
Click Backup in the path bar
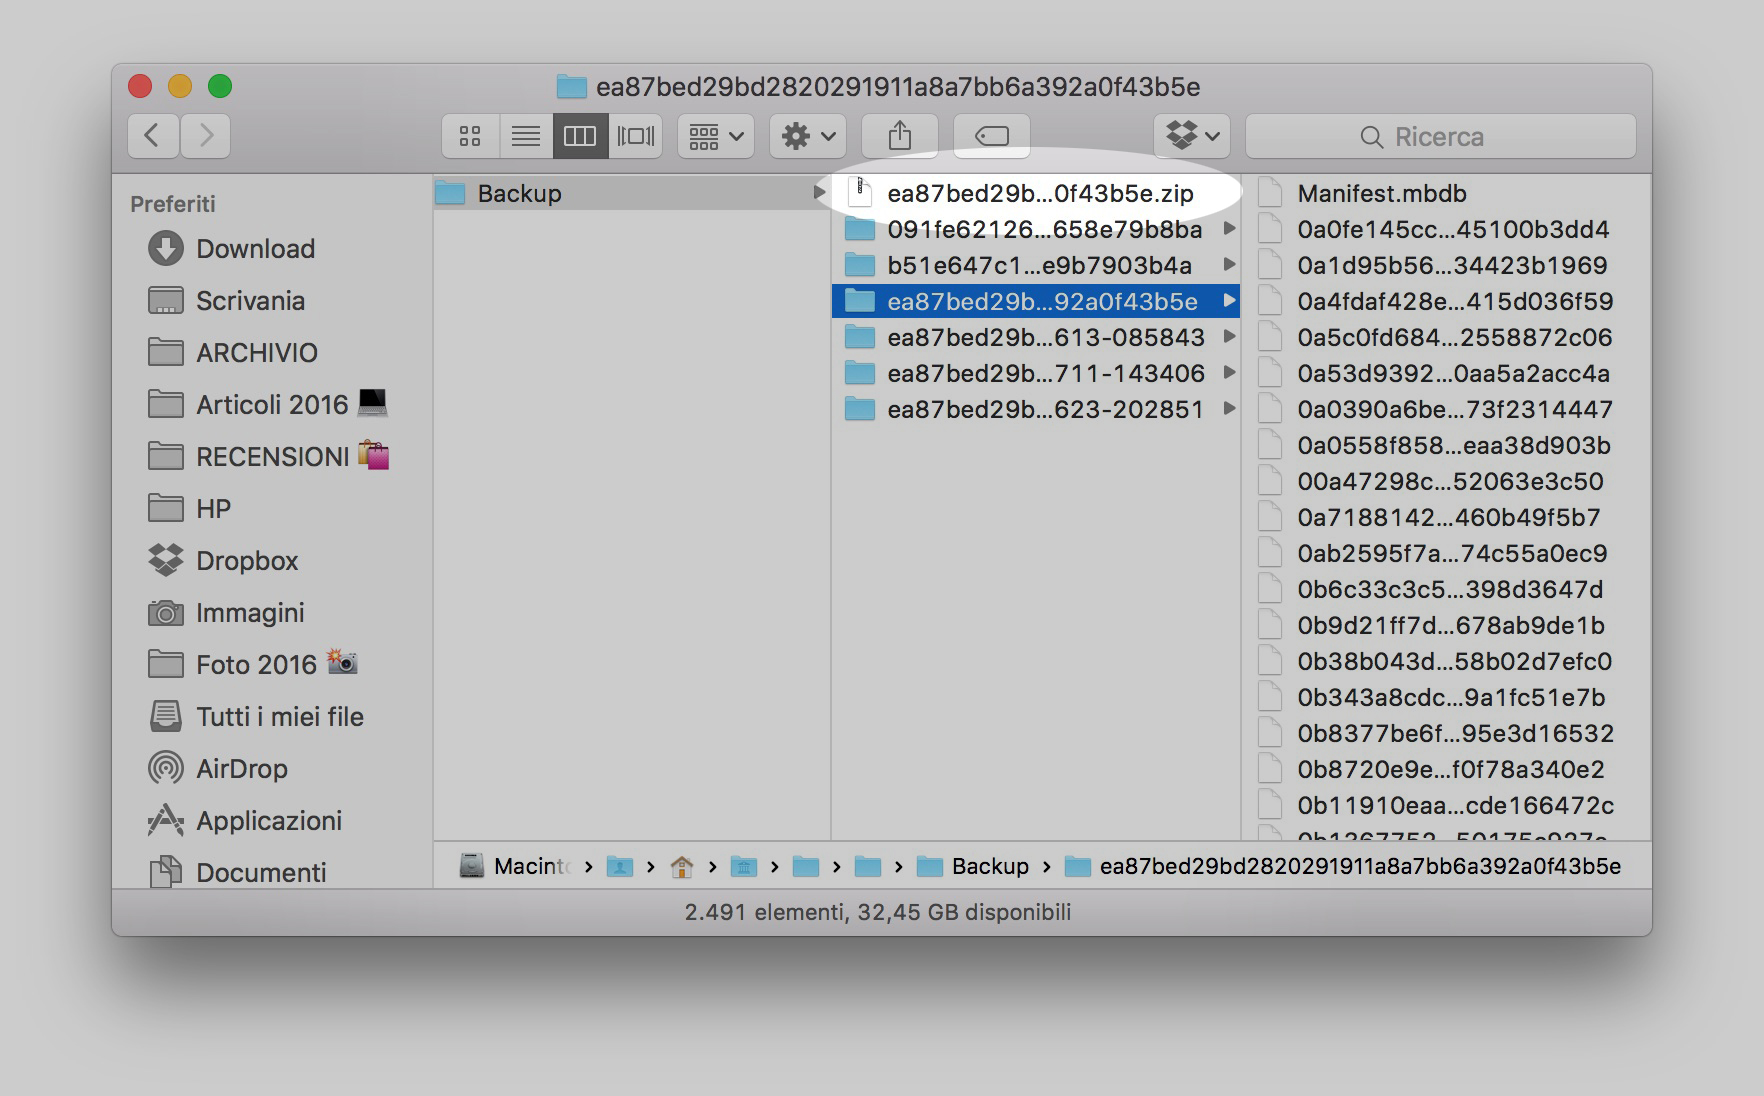coord(973,866)
